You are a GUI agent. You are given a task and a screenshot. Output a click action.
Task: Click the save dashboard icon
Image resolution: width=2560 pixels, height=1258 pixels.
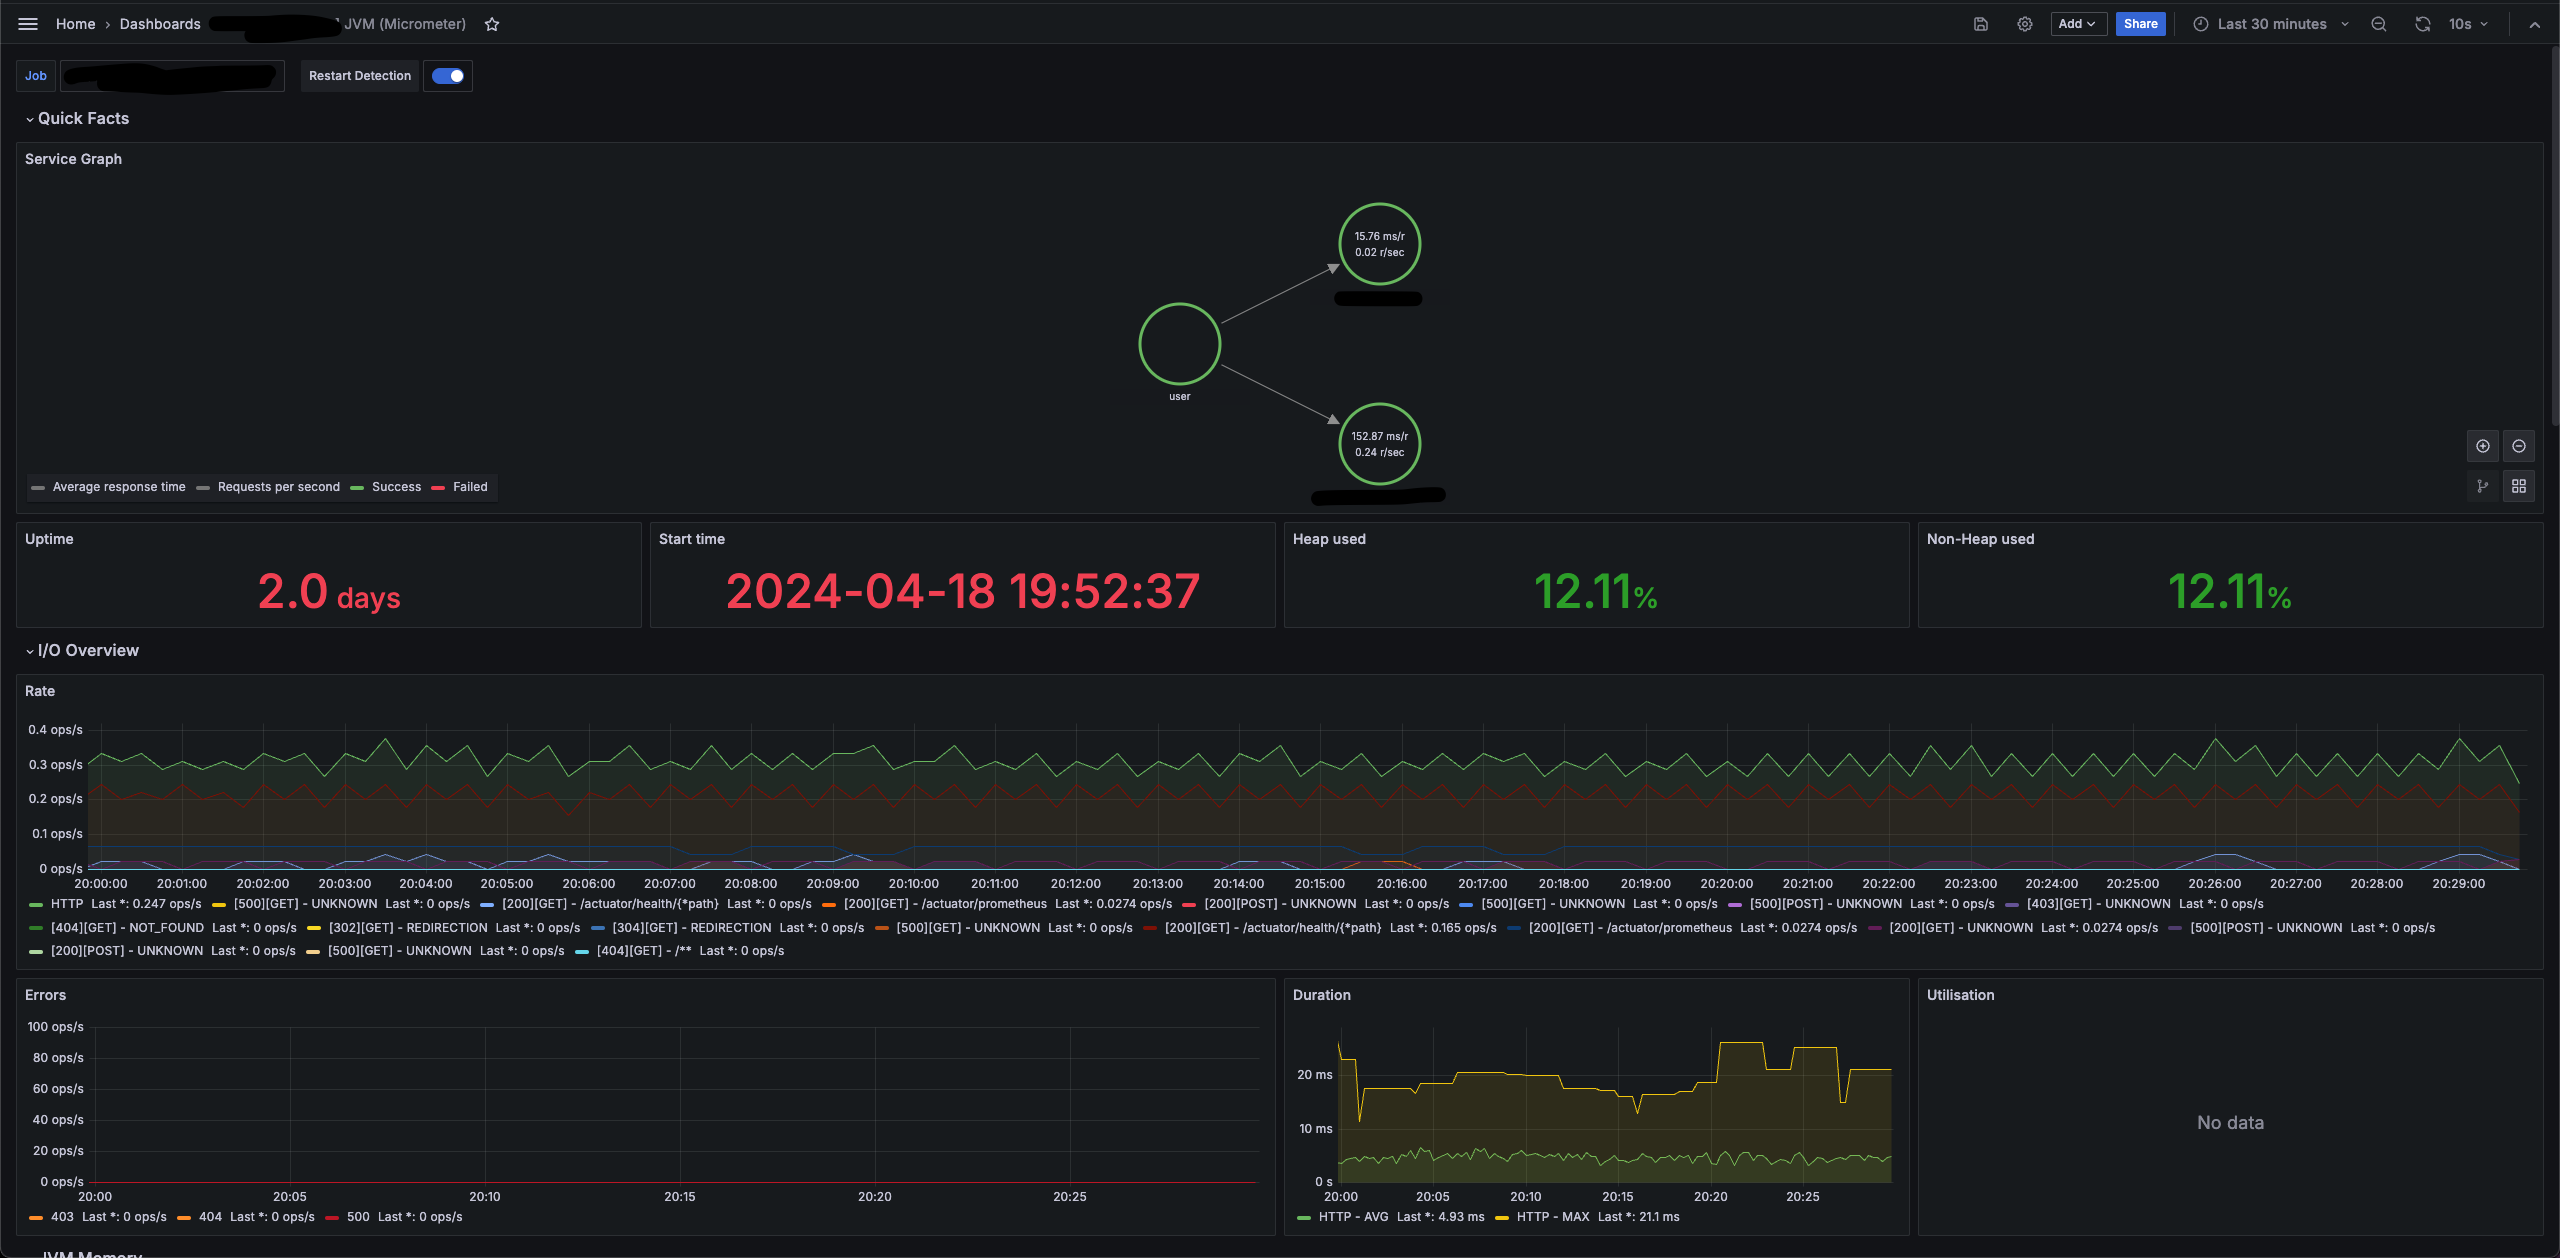(x=1980, y=24)
